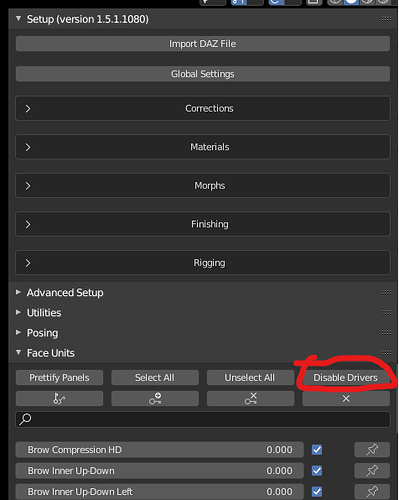Expand the Rigging section
Screen dimensions: 399x500
tap(203, 263)
